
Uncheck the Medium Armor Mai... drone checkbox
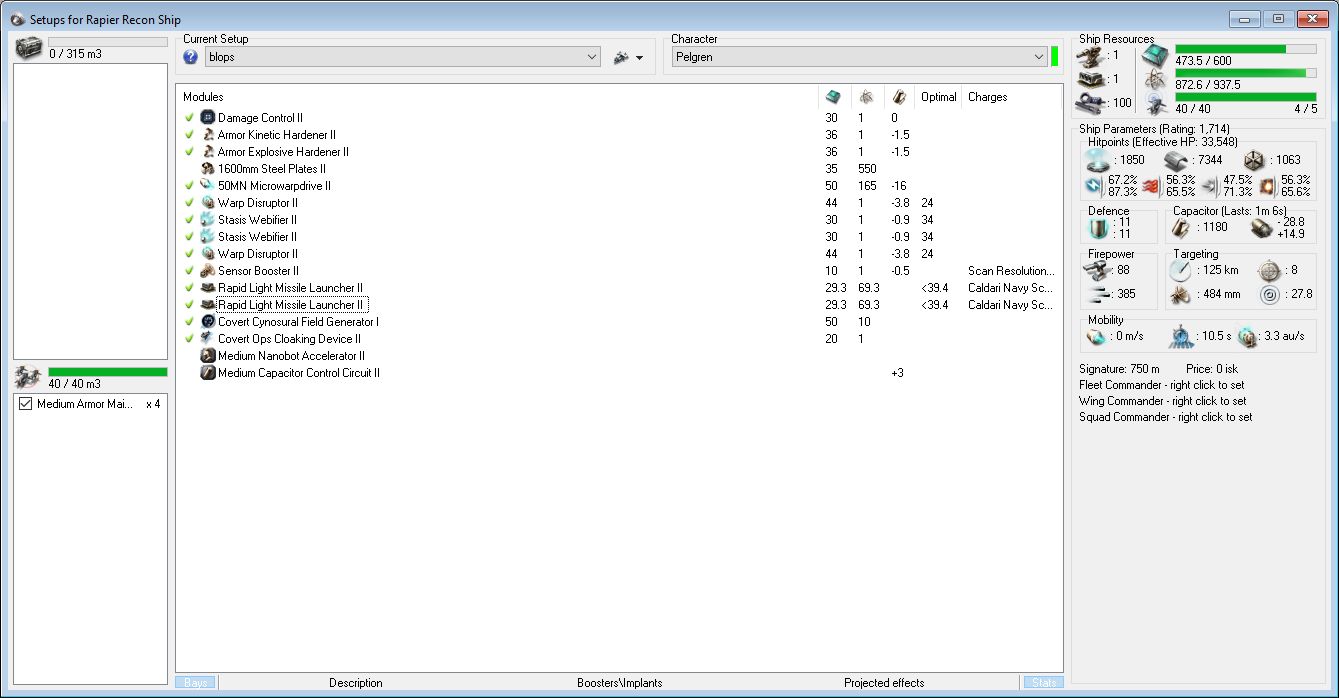point(25,404)
